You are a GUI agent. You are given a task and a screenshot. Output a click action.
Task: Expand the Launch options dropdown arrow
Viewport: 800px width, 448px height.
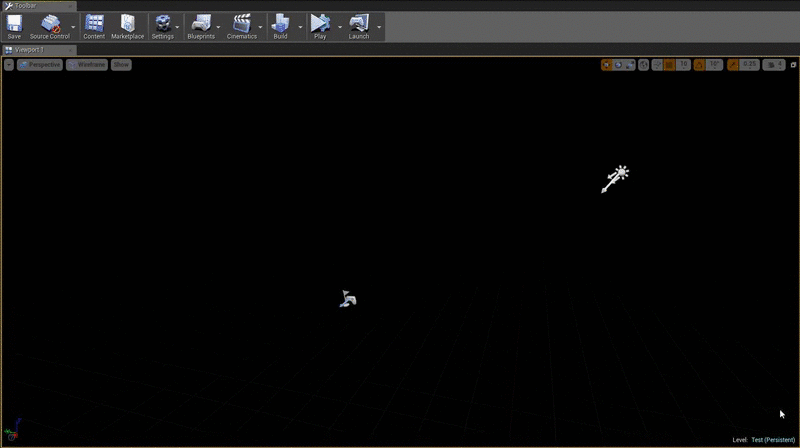coord(379,27)
